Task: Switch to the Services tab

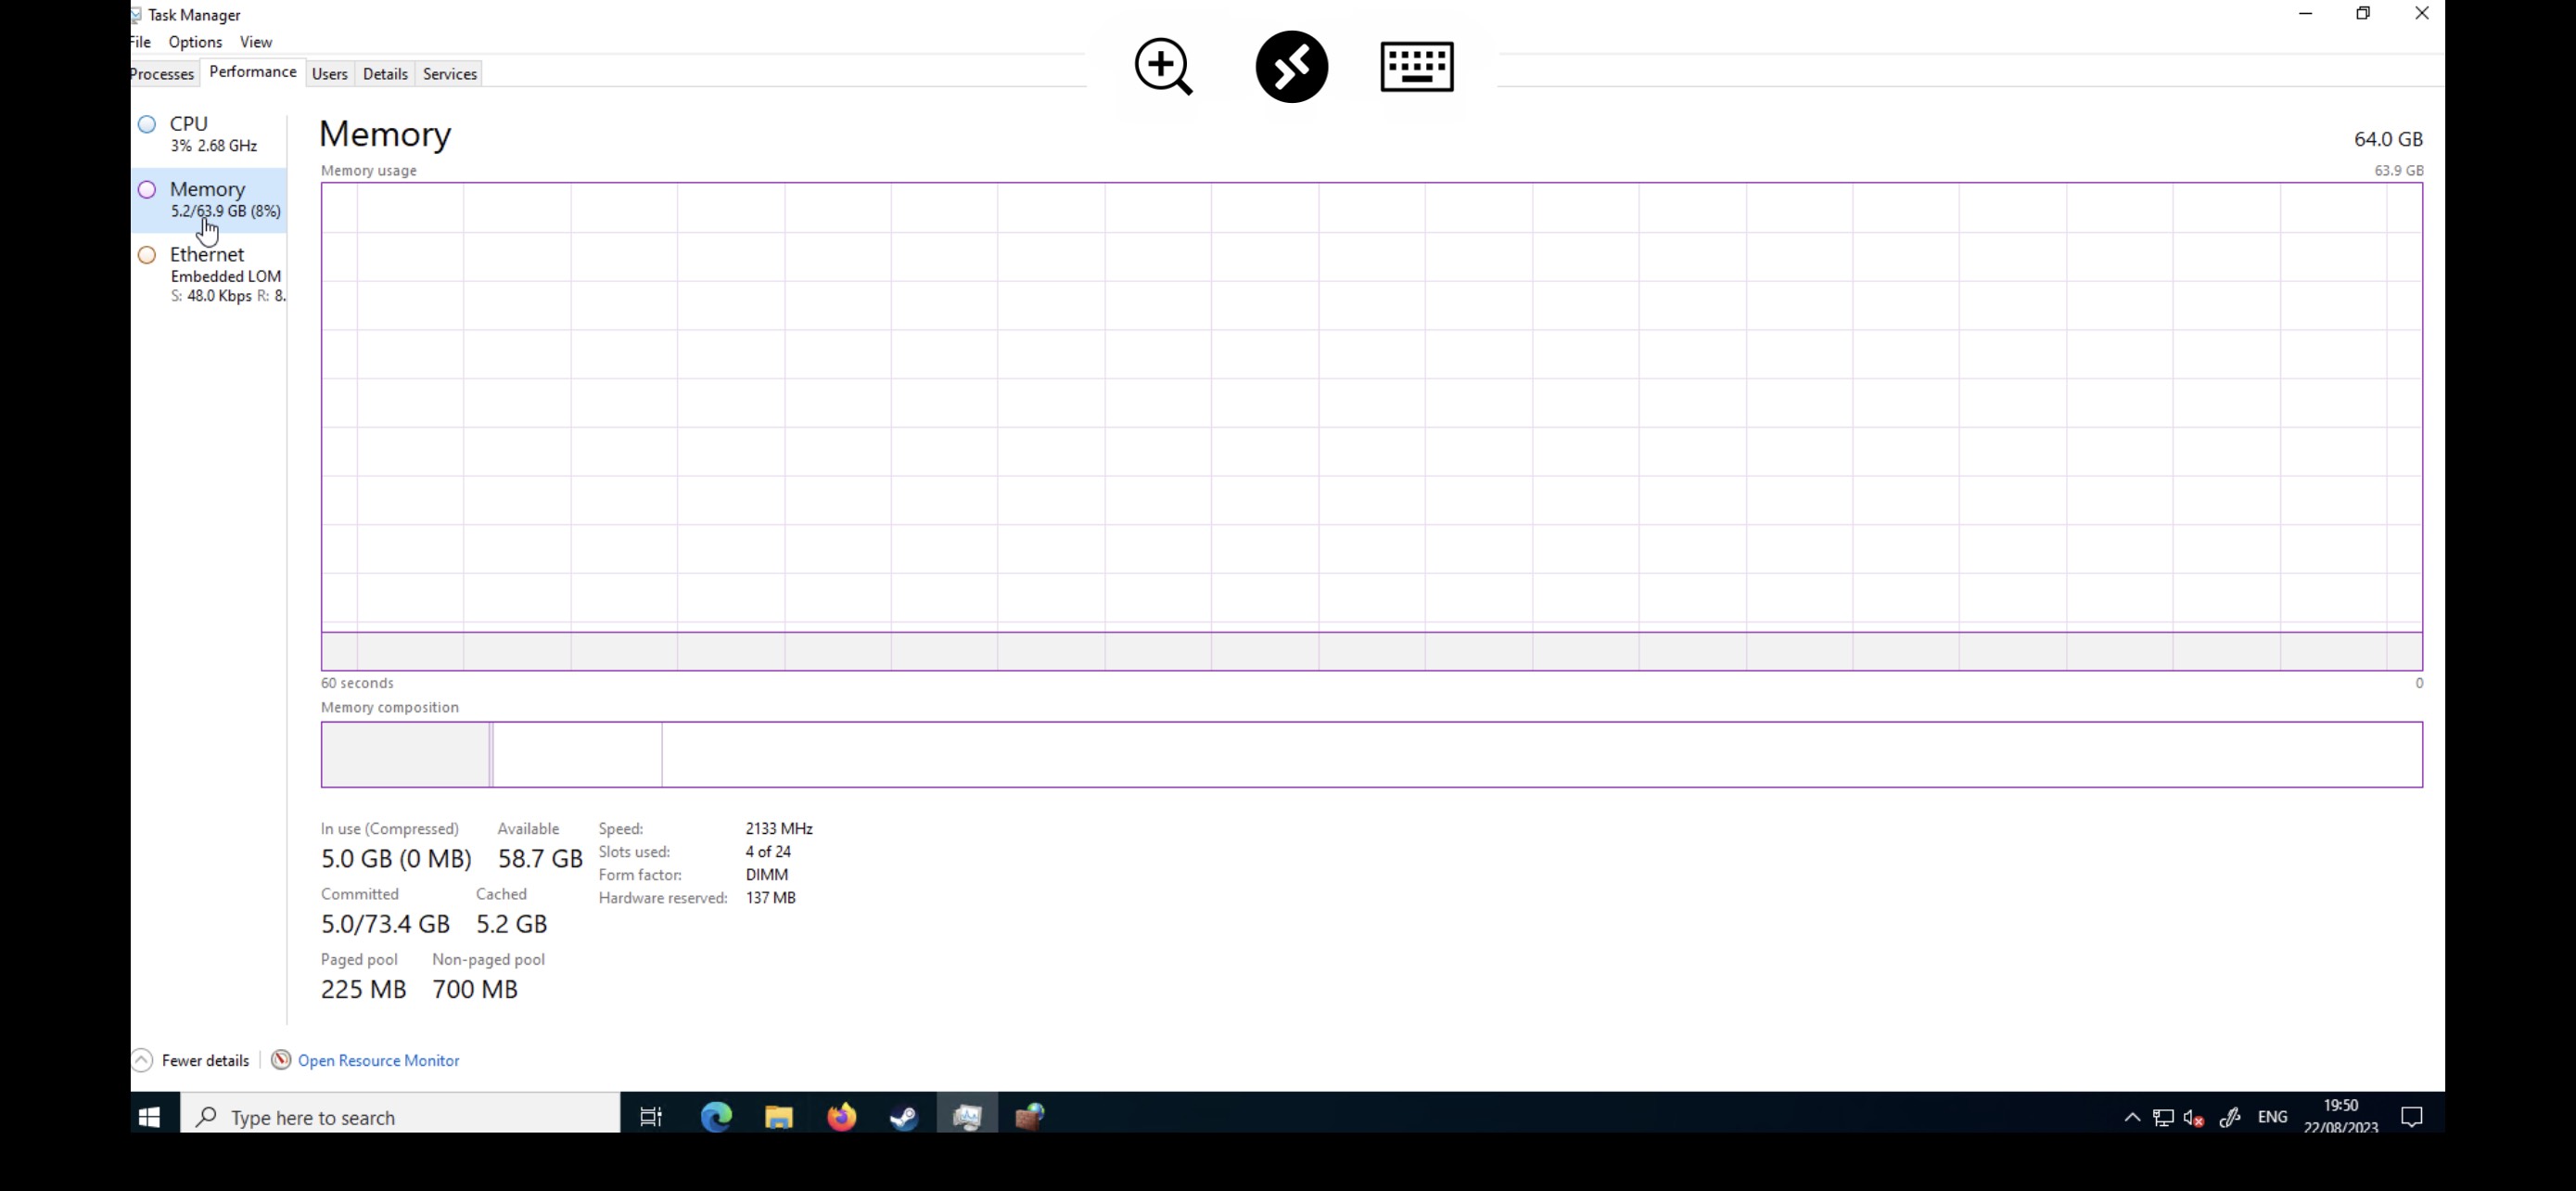Action: tap(450, 74)
